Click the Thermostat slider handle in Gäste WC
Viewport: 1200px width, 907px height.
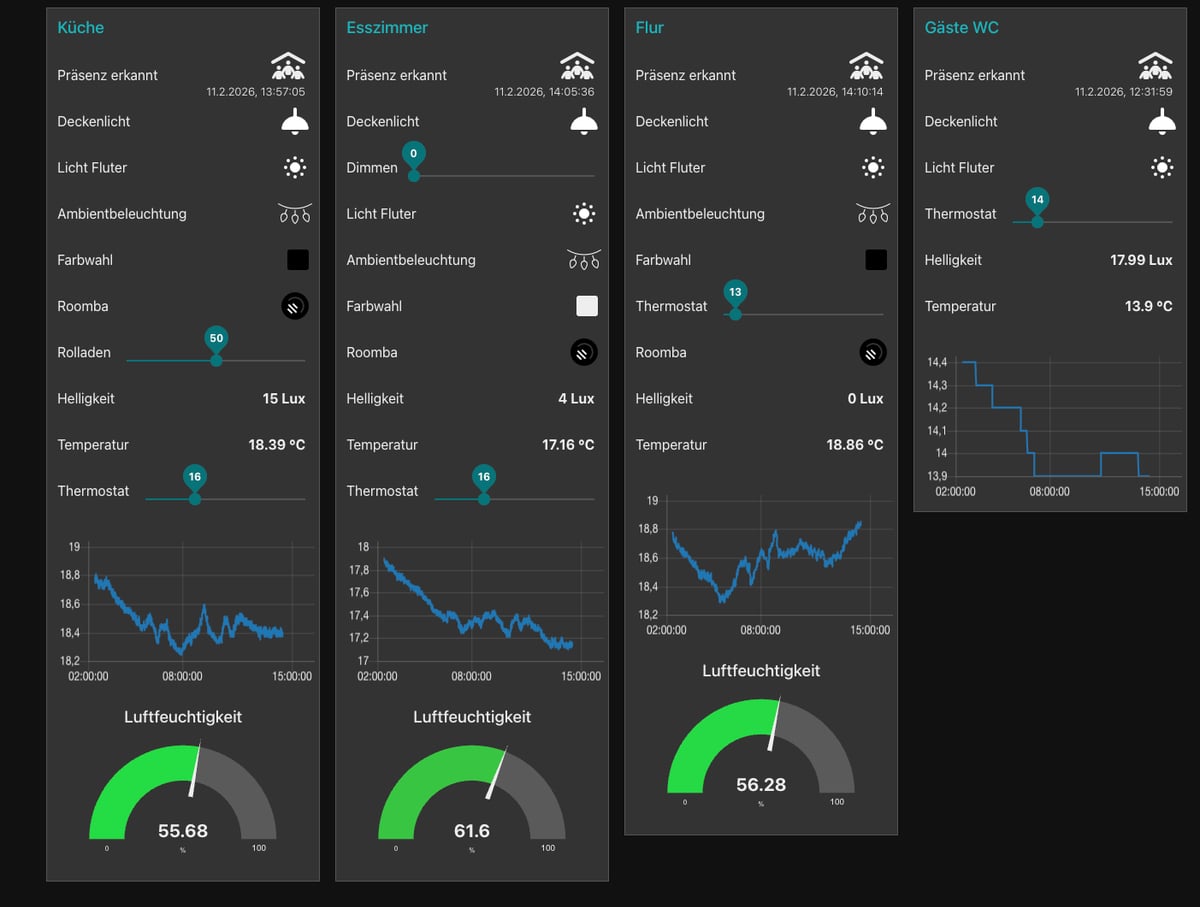(1037, 221)
